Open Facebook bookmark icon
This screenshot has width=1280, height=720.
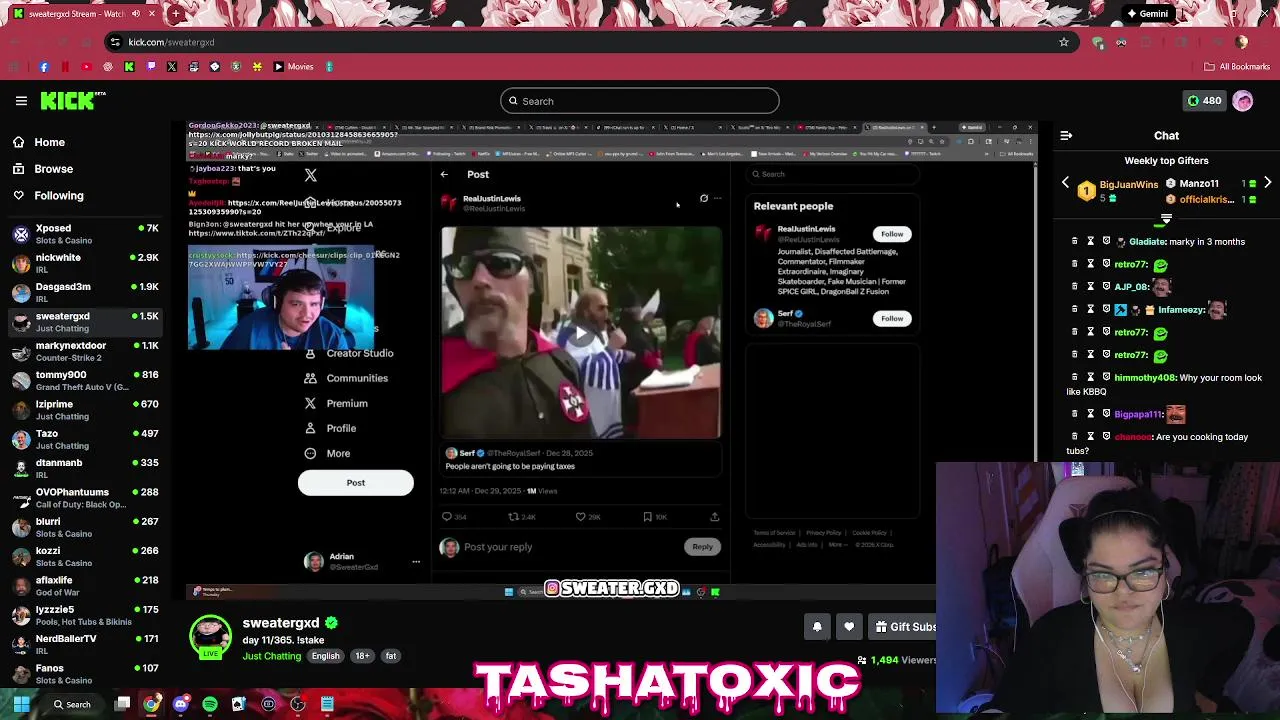coord(43,67)
